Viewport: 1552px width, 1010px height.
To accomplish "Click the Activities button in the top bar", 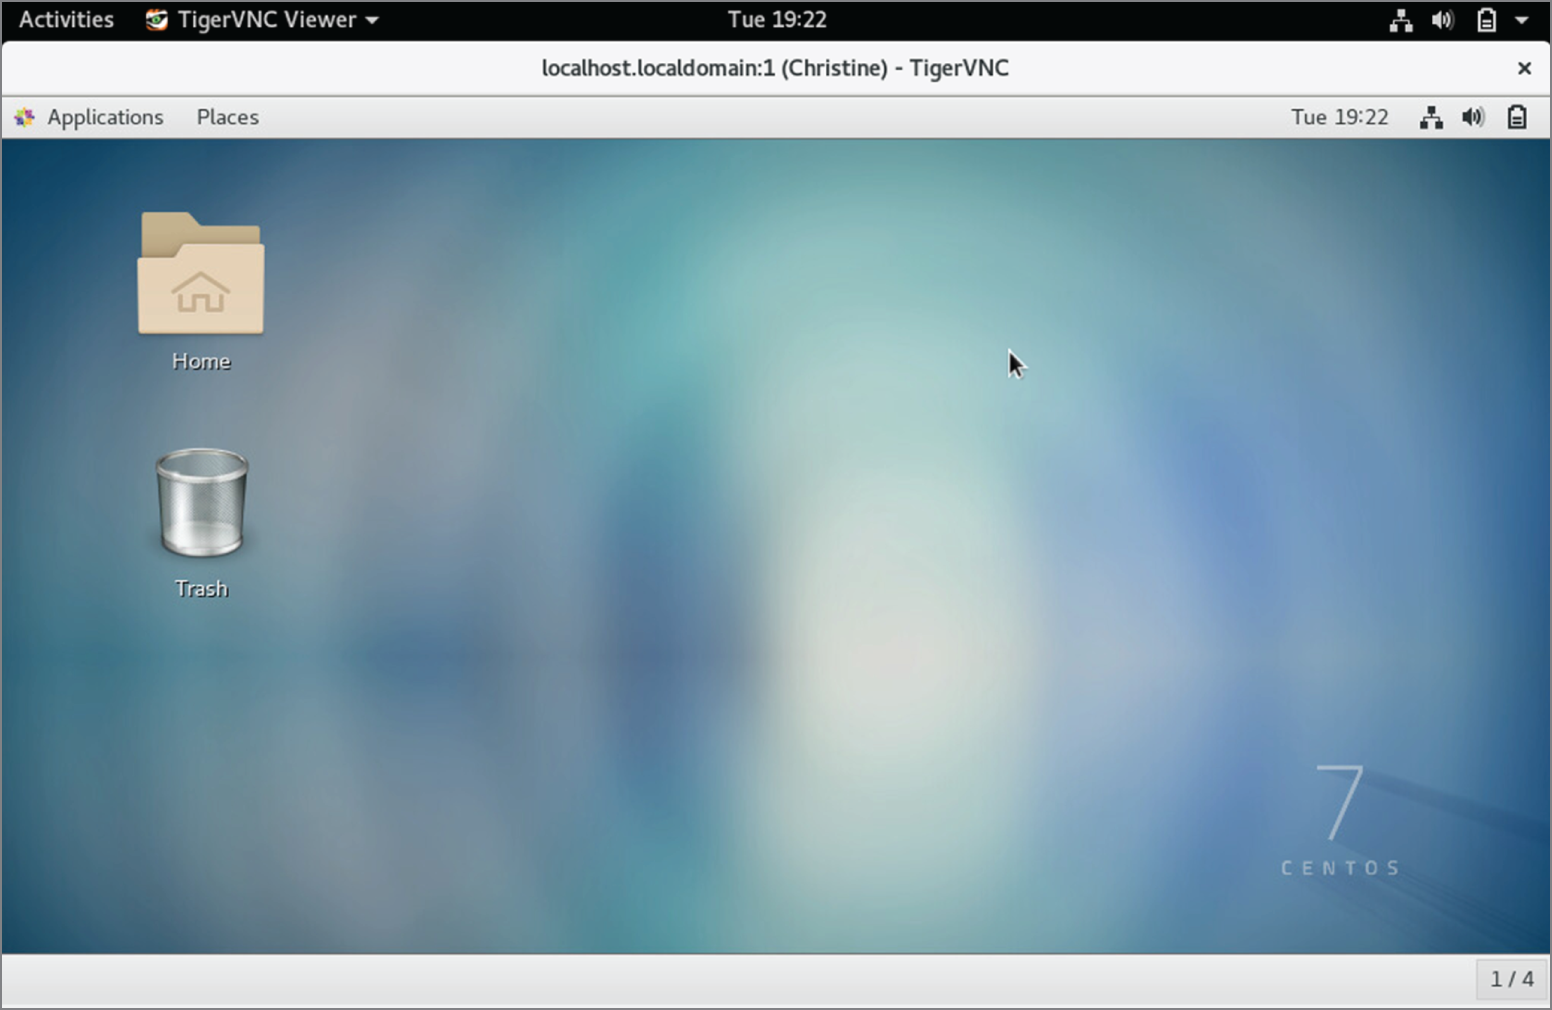I will click(x=66, y=19).
